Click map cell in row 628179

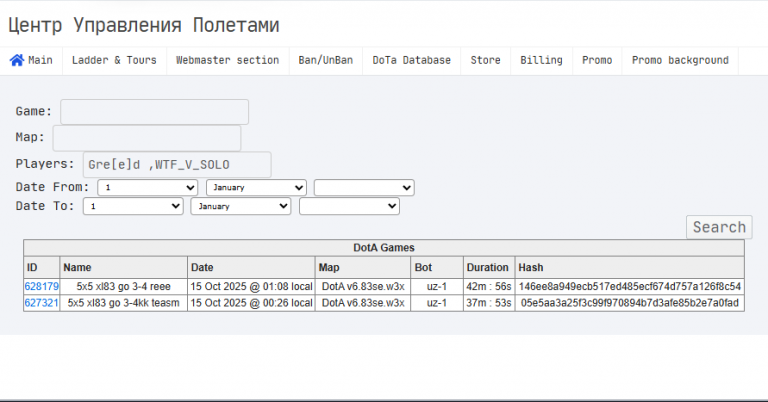coord(363,286)
